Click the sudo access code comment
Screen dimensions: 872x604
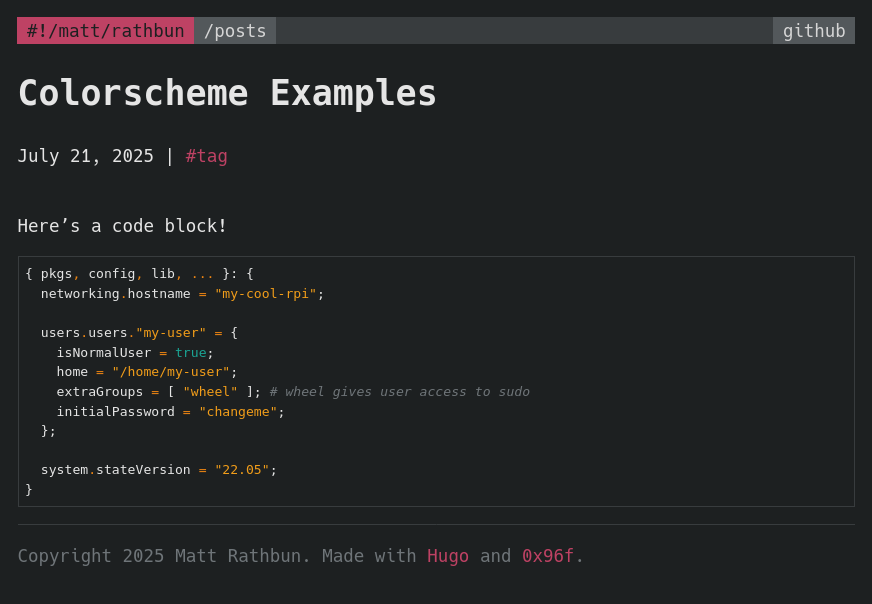[x=399, y=392]
